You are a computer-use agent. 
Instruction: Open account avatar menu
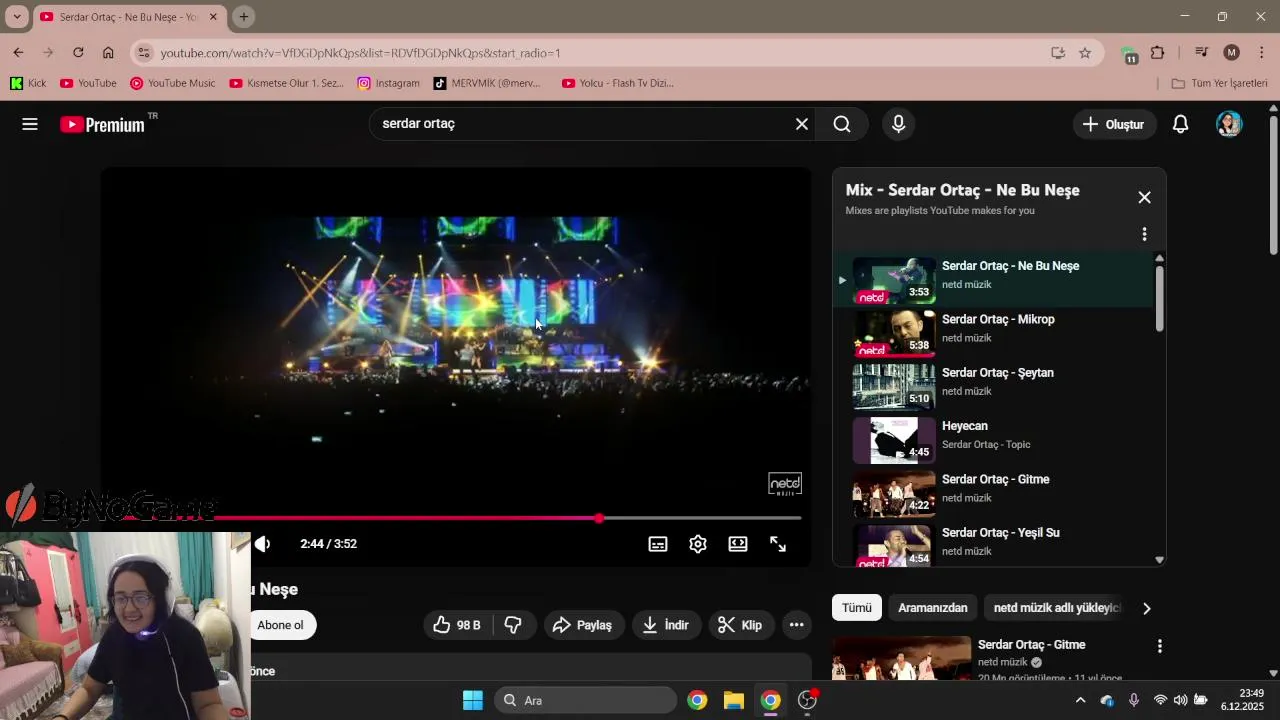point(1229,124)
